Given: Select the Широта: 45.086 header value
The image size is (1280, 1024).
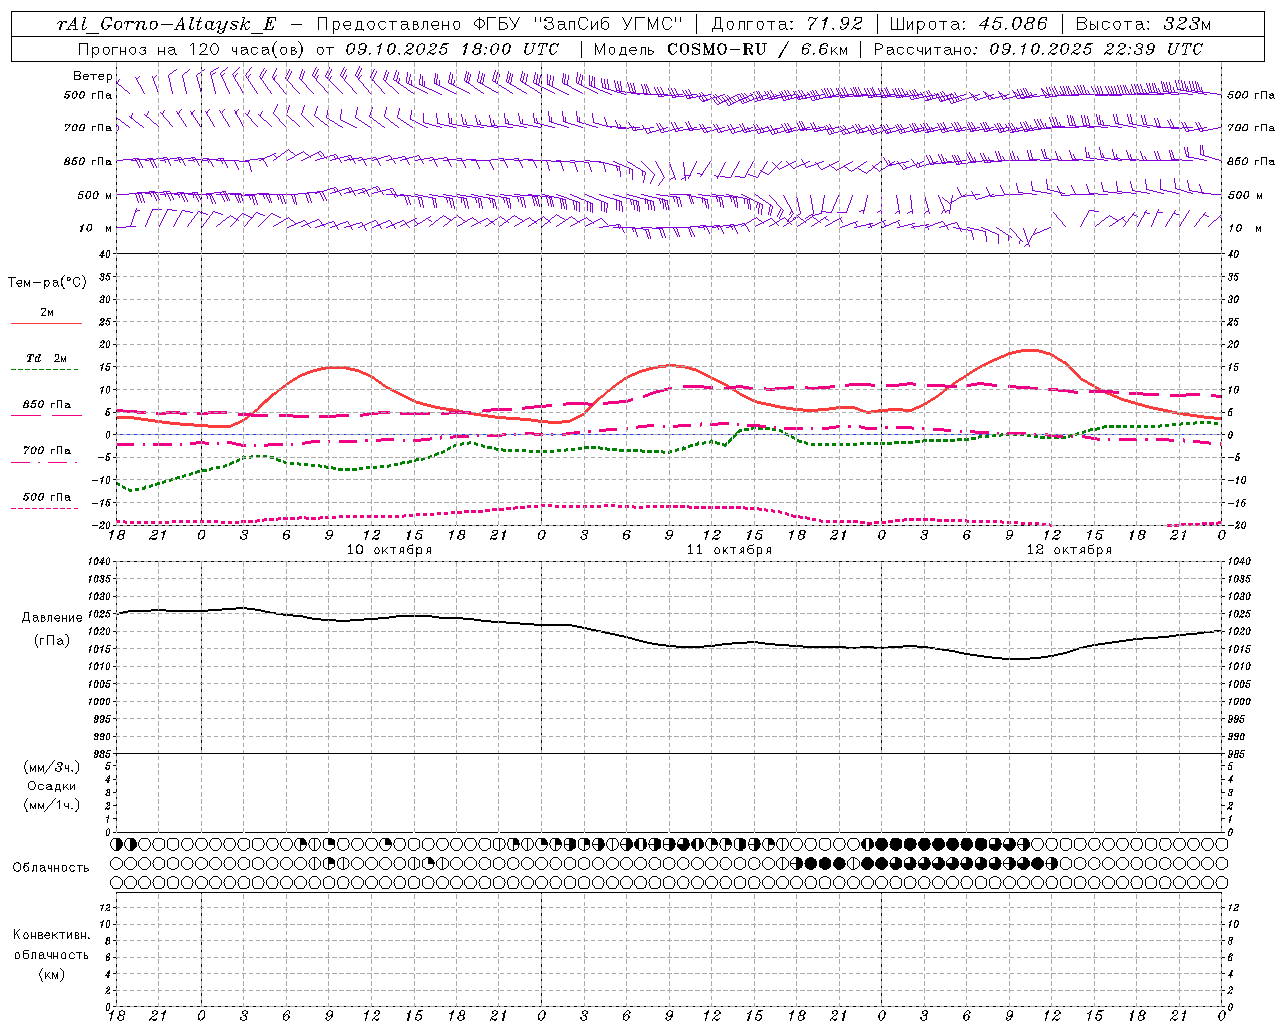Looking at the screenshot, I should [x=969, y=24].
